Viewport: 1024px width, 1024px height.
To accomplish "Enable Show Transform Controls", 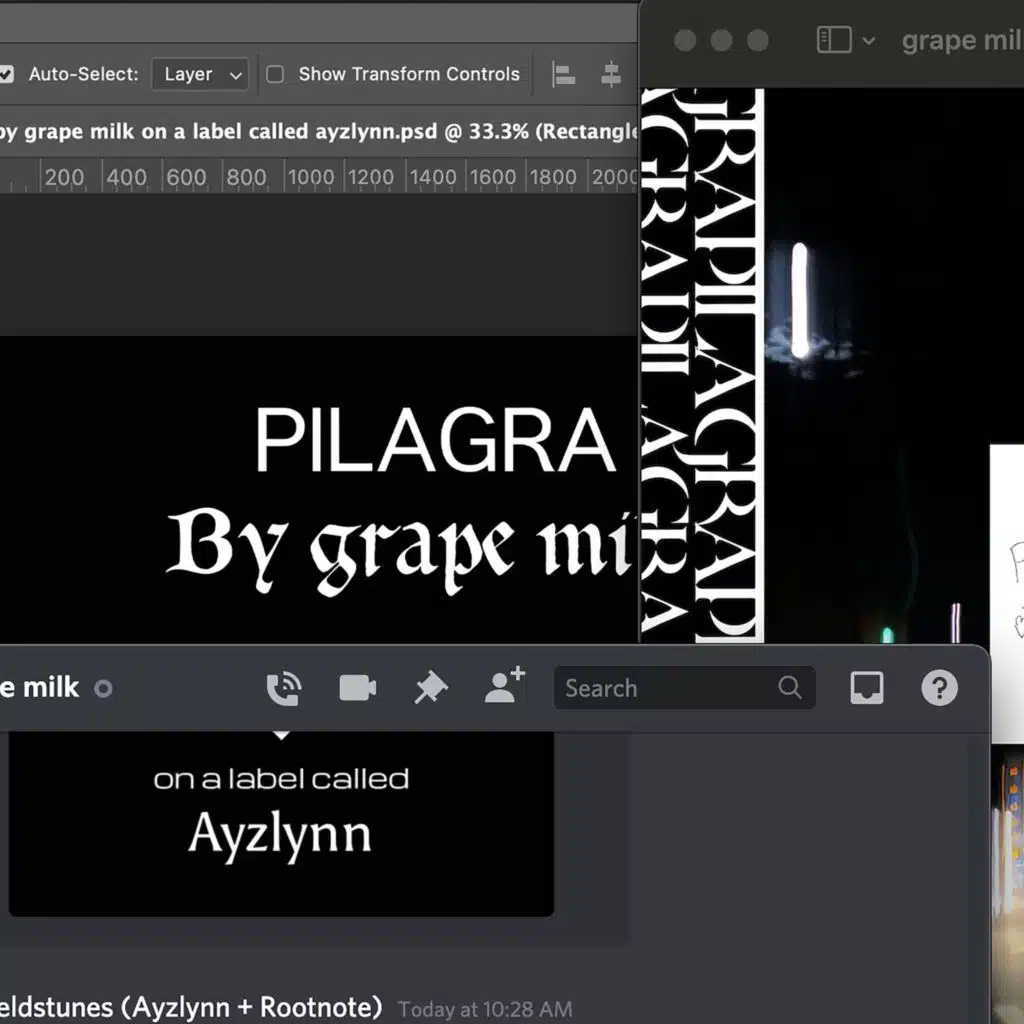I will 274,74.
